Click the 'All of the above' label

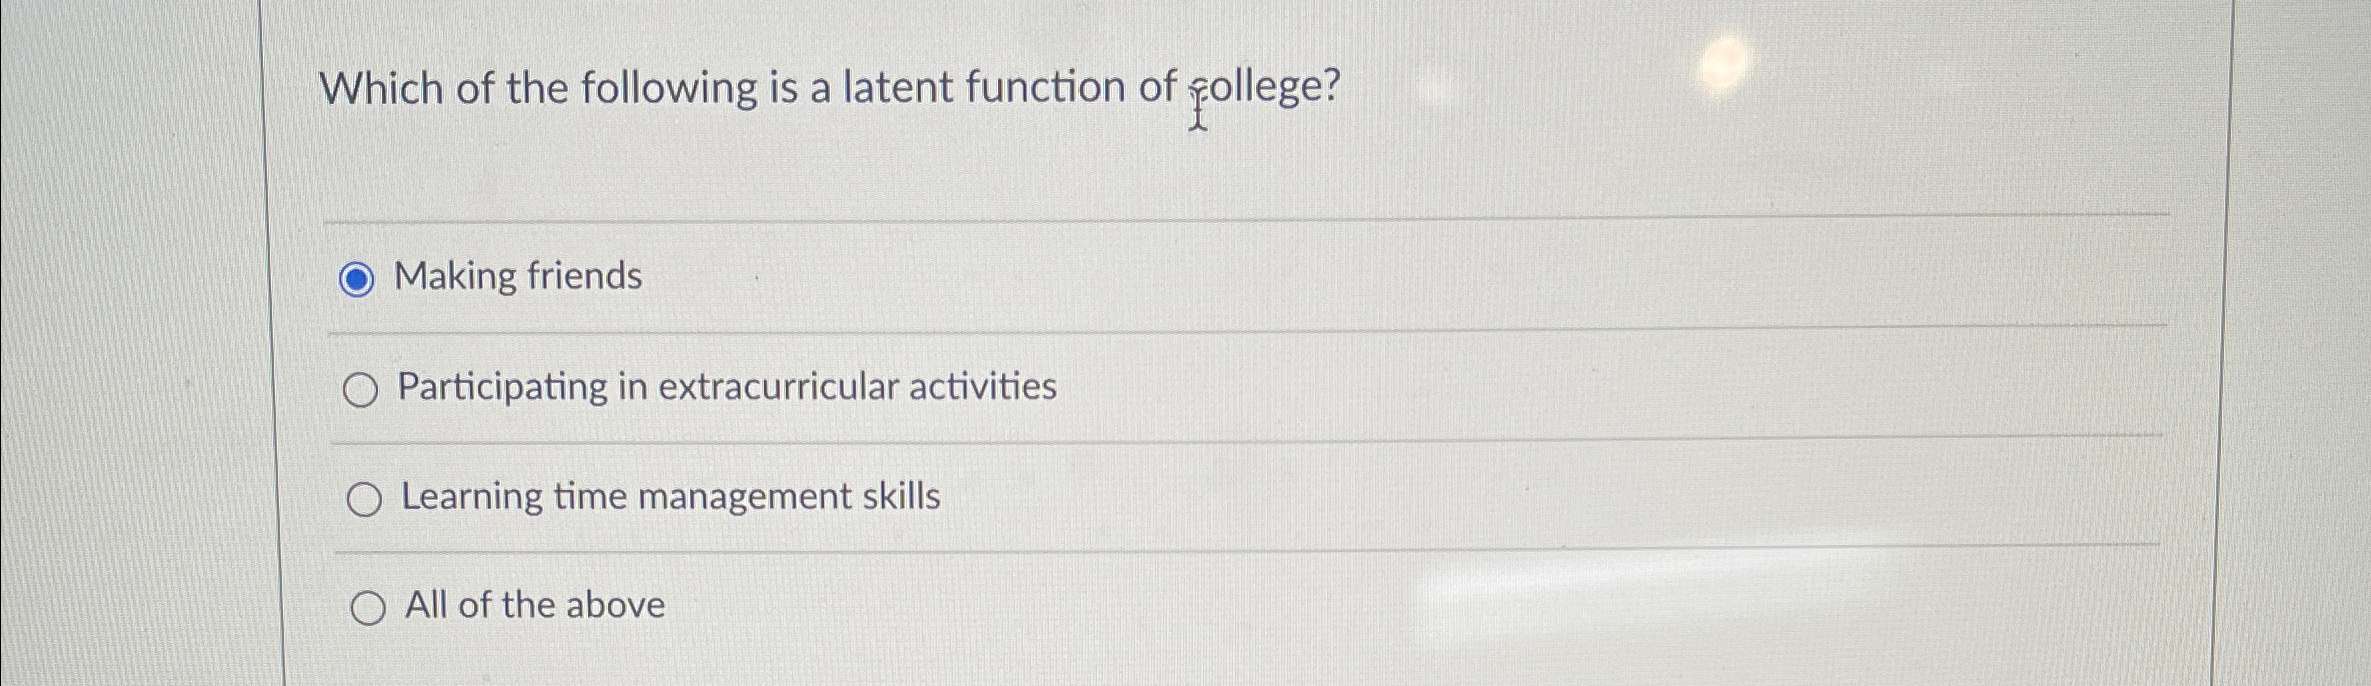coord(532,604)
